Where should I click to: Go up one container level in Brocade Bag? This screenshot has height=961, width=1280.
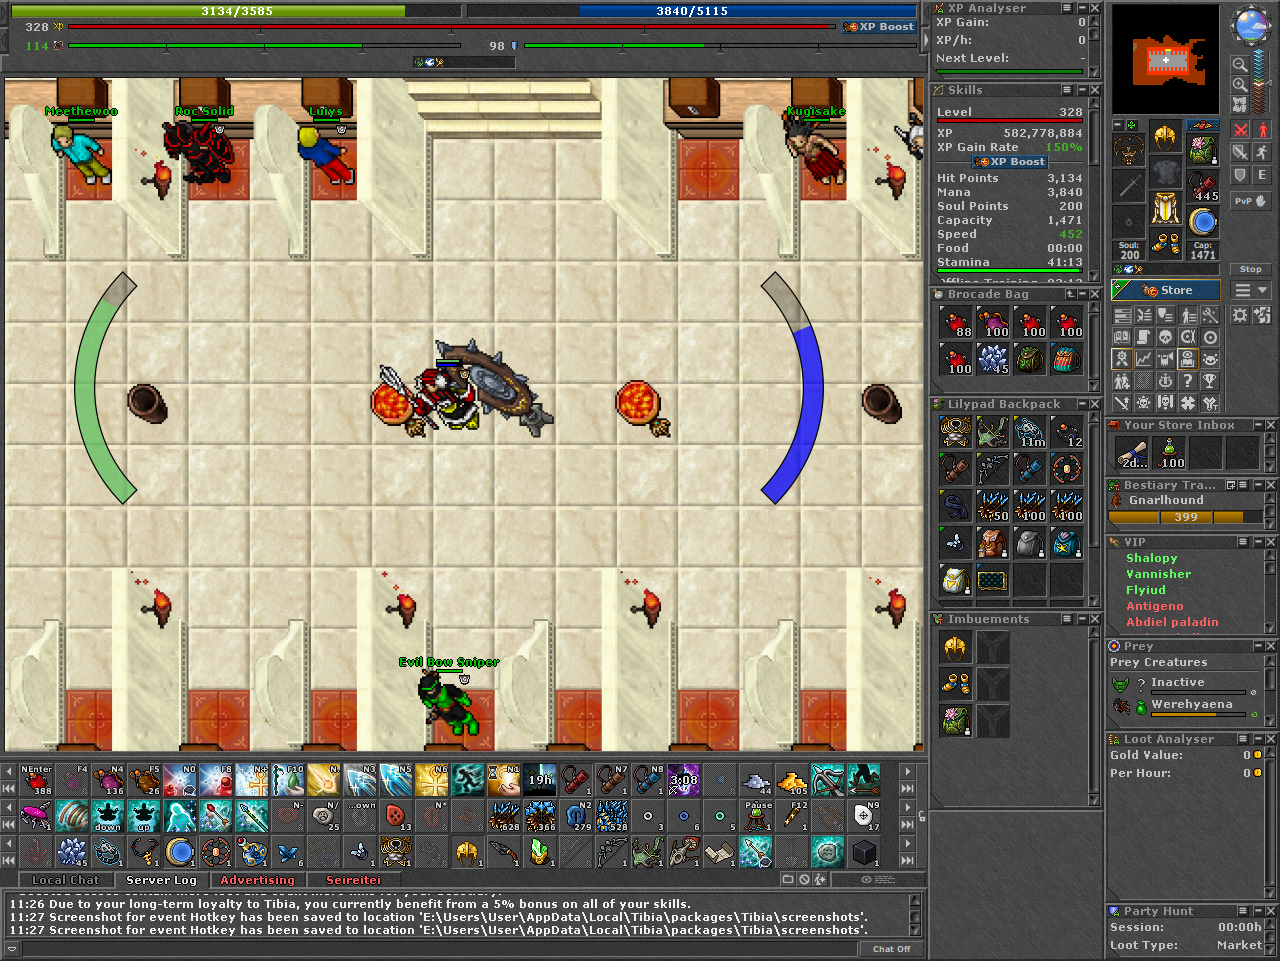1070,294
